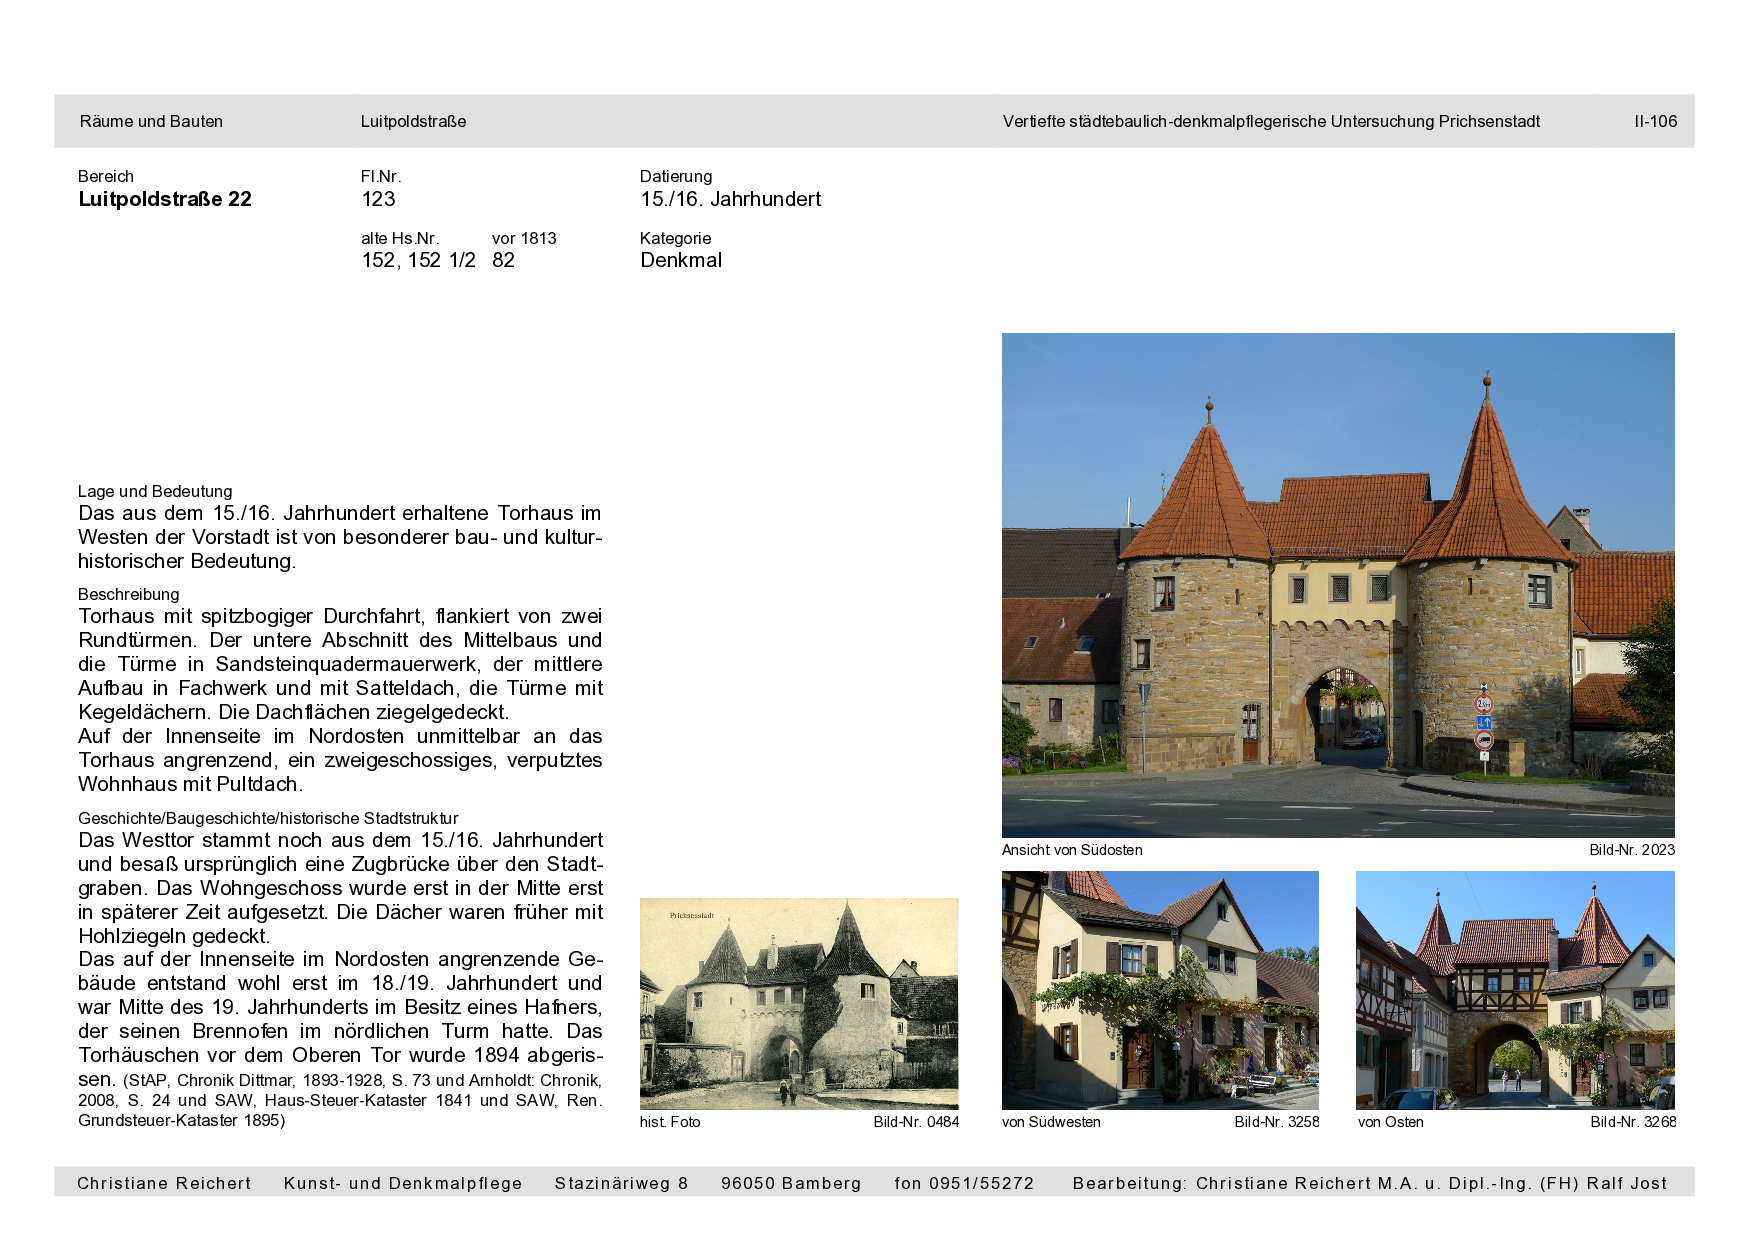Click the 'Geschichte/Baugeschichte/historische Stadtstruktur' heading
1754x1240 pixels.
268,818
